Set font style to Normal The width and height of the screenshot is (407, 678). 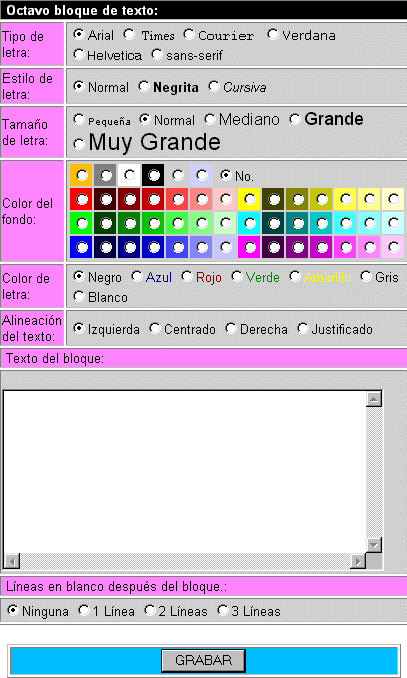tap(79, 86)
